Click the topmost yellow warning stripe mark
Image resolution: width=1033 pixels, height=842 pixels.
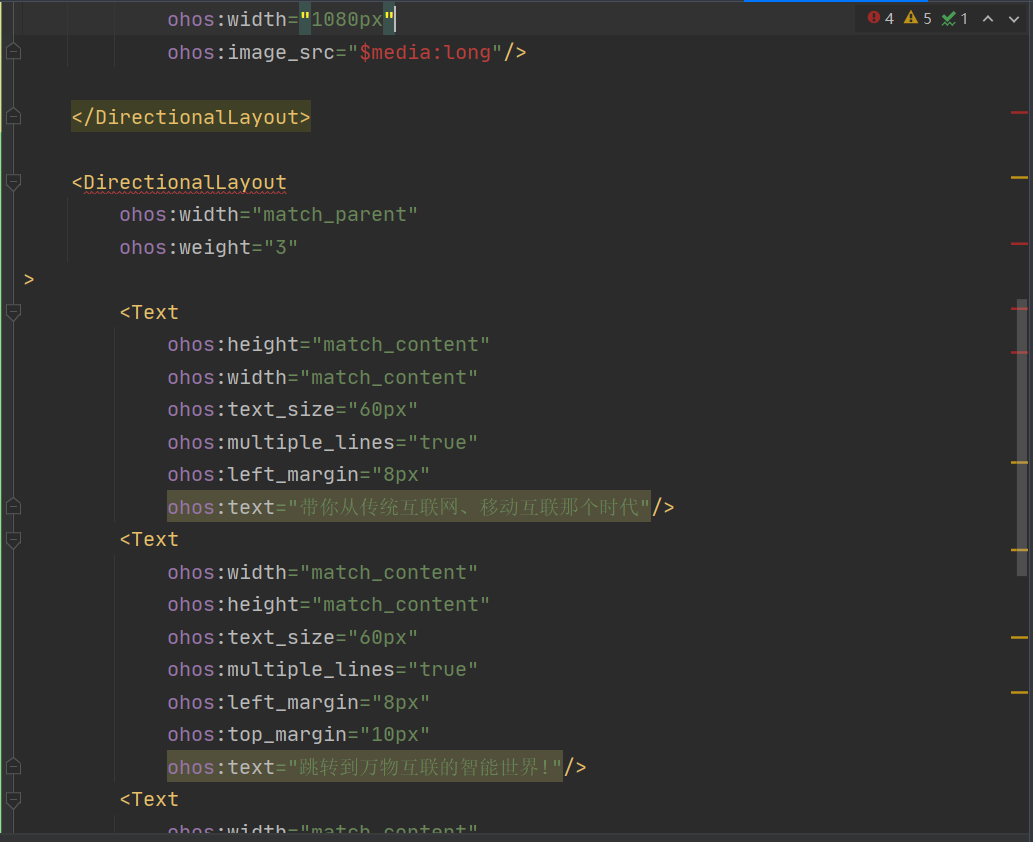(1019, 177)
